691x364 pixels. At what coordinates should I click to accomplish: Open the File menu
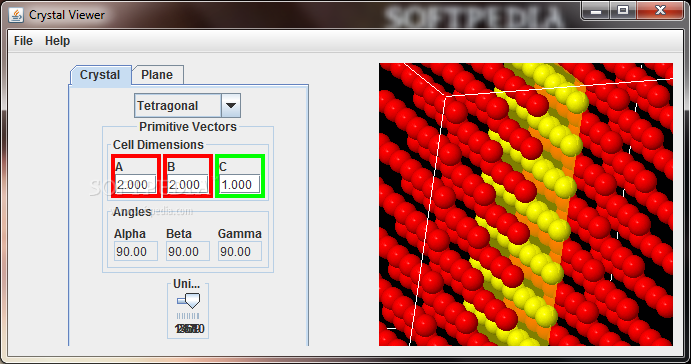[23, 41]
